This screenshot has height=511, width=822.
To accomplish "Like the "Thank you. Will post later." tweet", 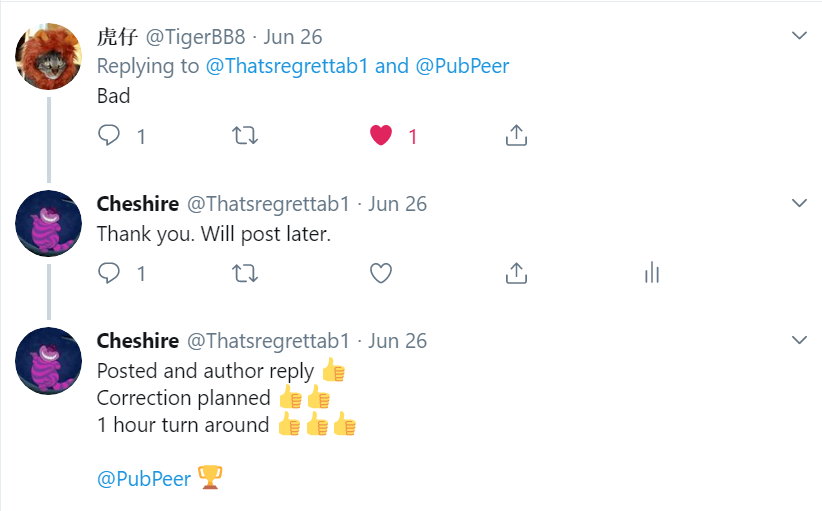I will tap(380, 273).
